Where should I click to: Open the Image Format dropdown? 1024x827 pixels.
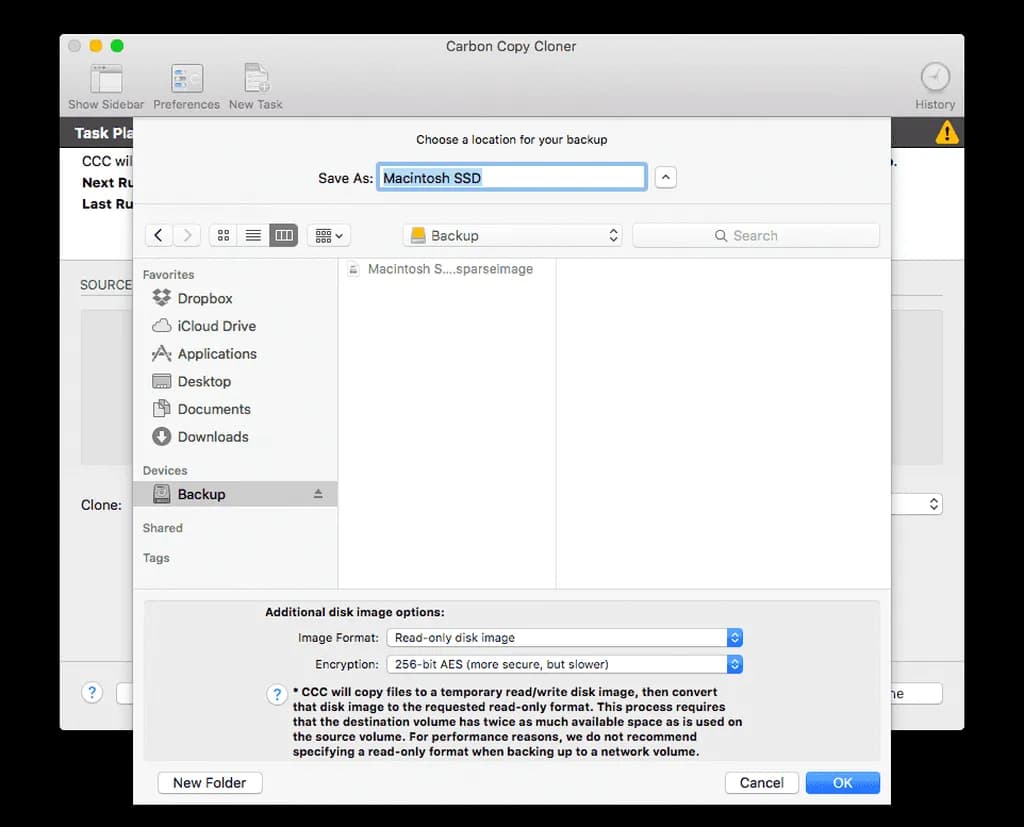pos(564,637)
